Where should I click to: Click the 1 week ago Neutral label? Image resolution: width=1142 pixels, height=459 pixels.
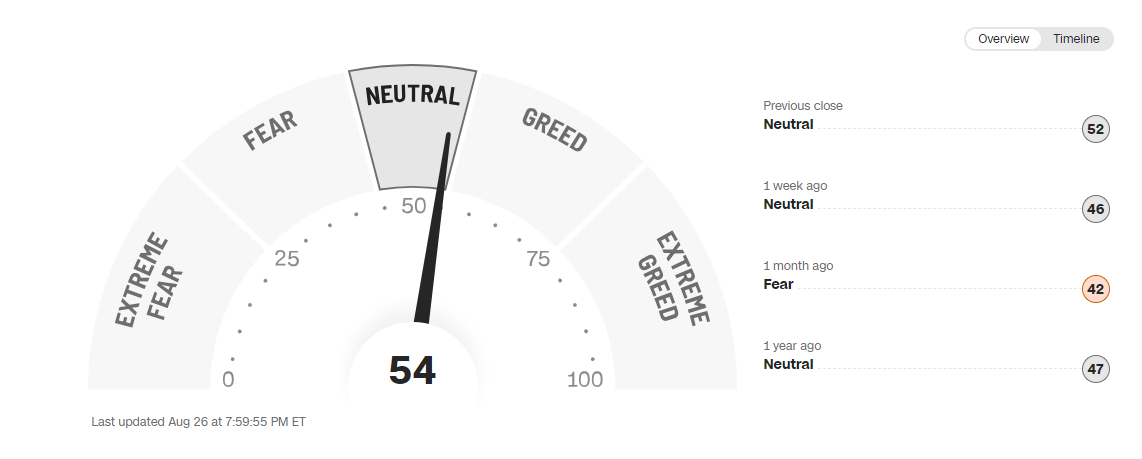click(788, 204)
